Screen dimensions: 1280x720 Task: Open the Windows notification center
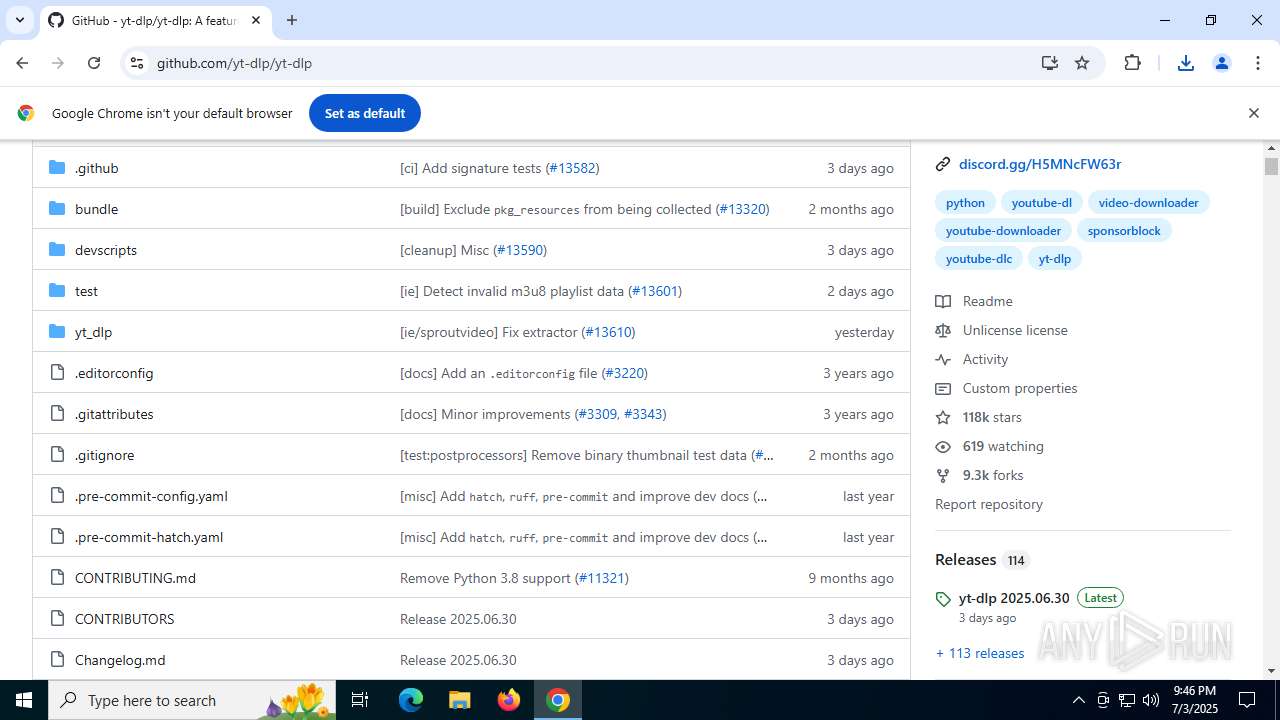pyautogui.click(x=1247, y=700)
